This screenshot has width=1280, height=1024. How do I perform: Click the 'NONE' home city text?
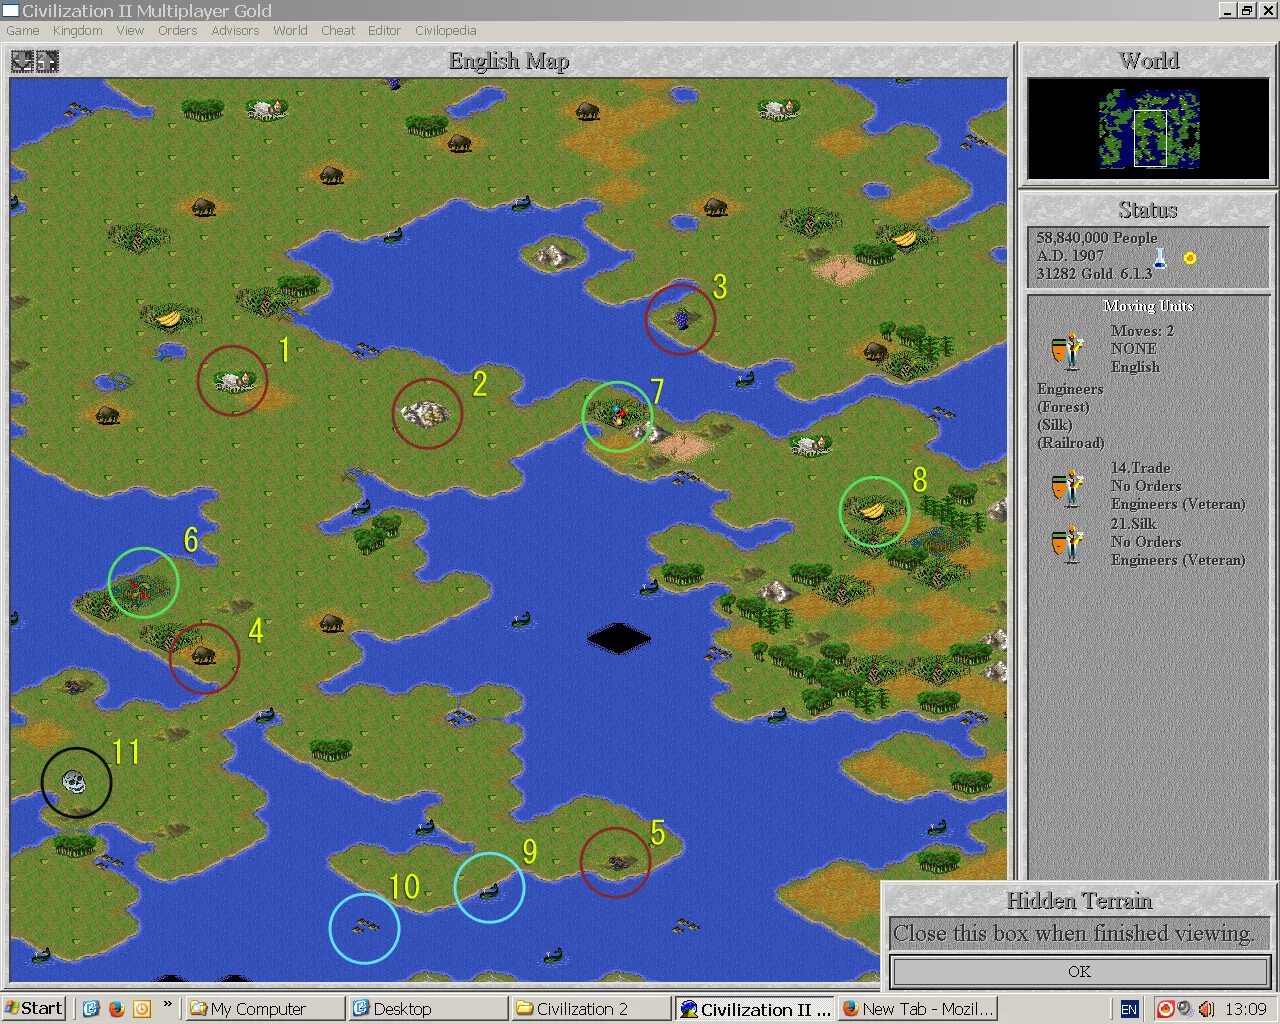1133,349
